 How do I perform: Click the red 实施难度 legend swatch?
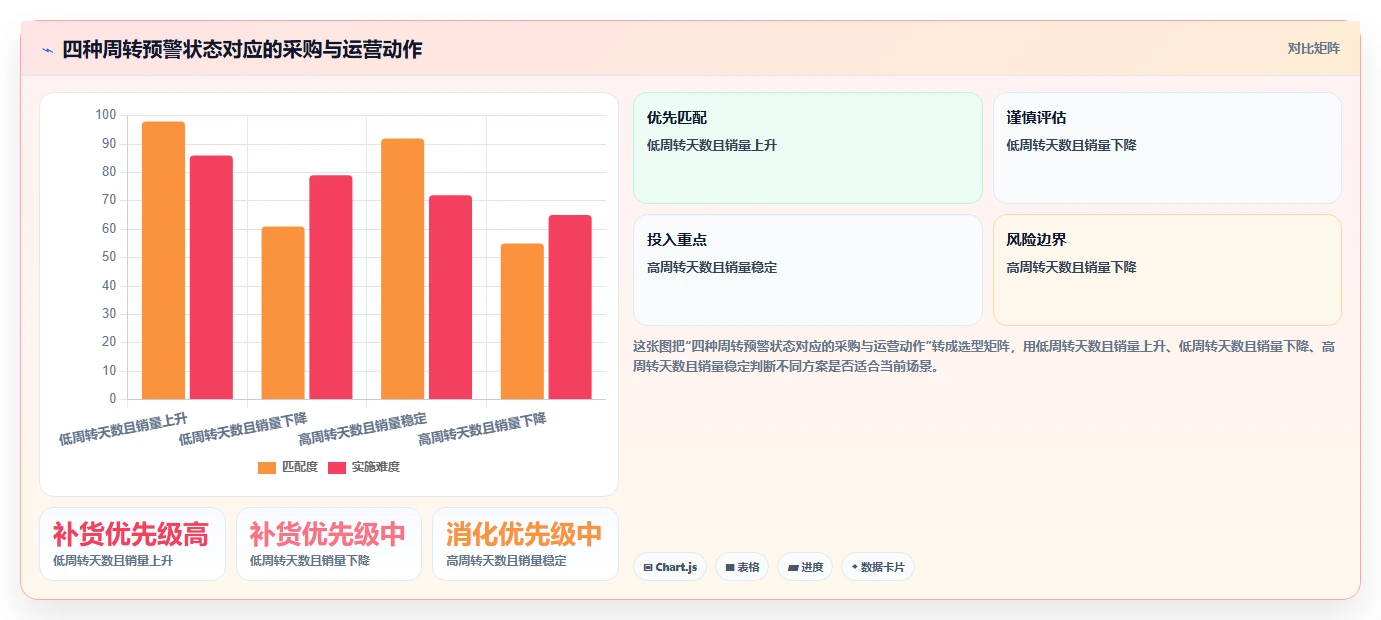point(337,467)
